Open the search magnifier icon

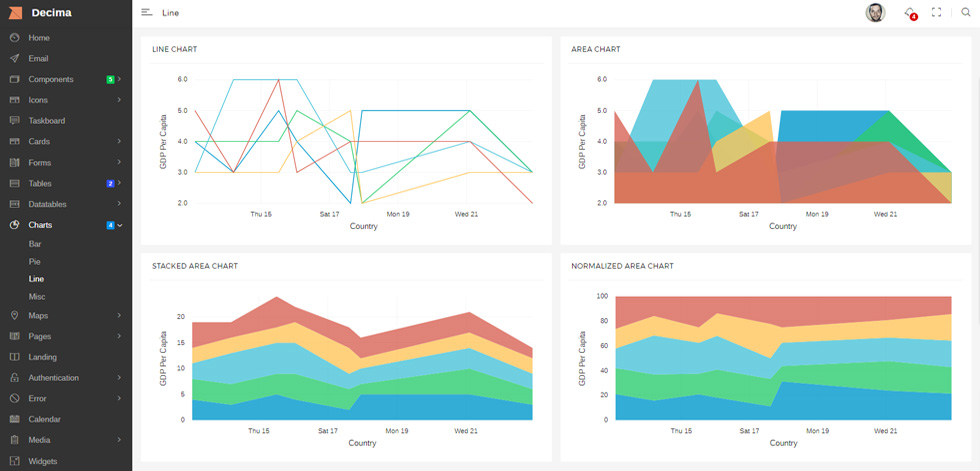tap(966, 12)
